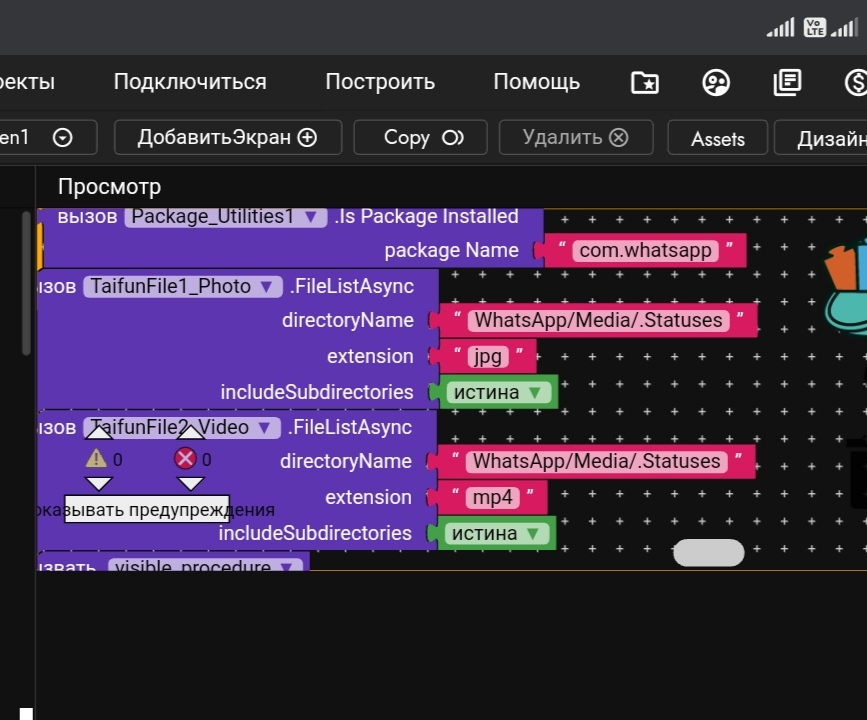Viewport: 867px width, 720px height.
Task: Expand the Package_Utilities1 component dropdown
Action: 310,217
